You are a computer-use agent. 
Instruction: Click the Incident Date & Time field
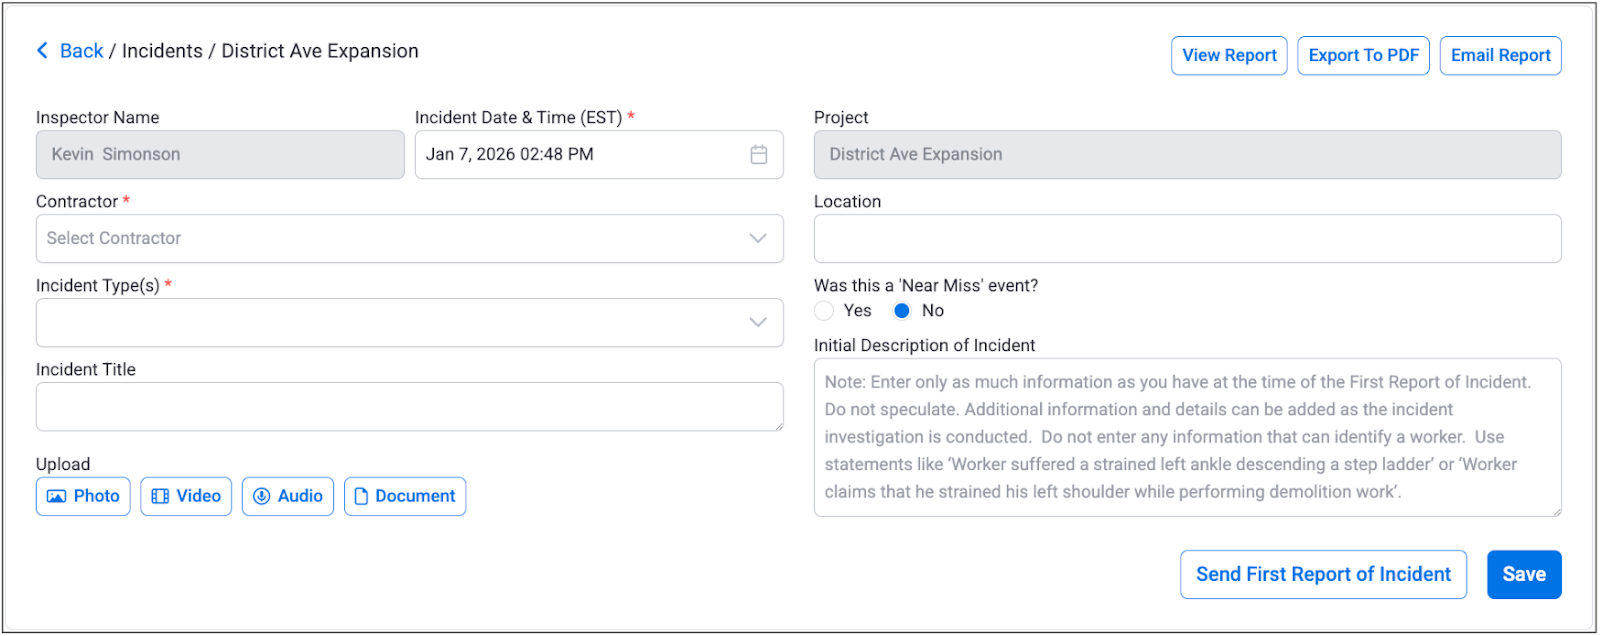point(580,155)
